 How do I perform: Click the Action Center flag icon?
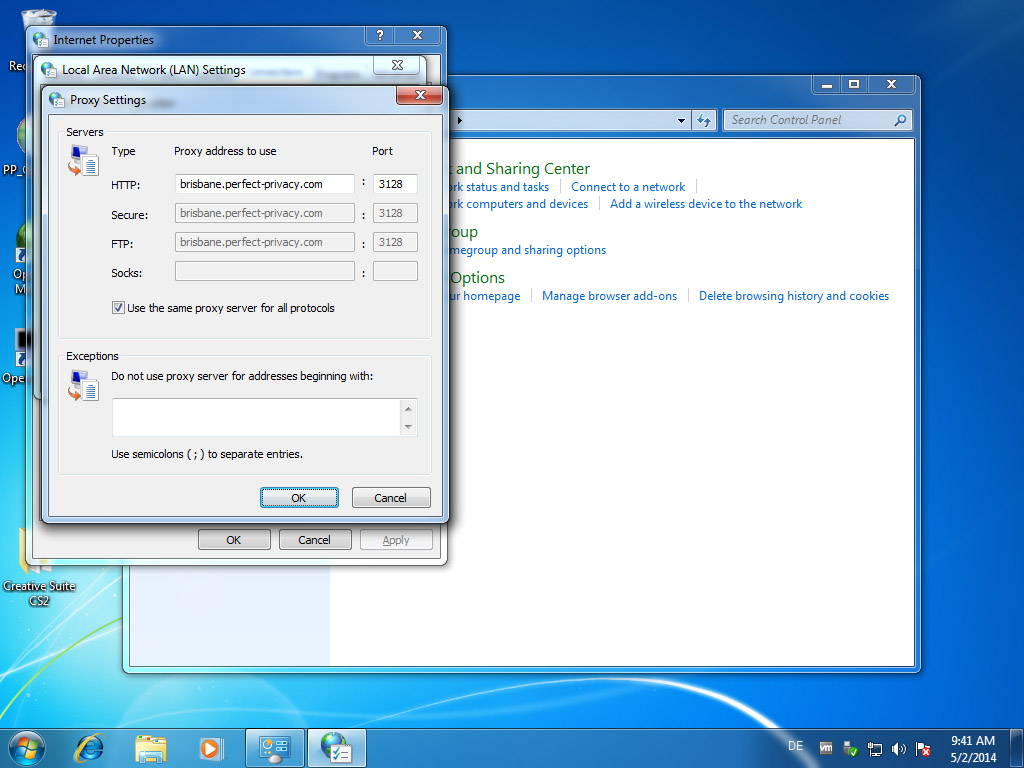click(x=922, y=748)
